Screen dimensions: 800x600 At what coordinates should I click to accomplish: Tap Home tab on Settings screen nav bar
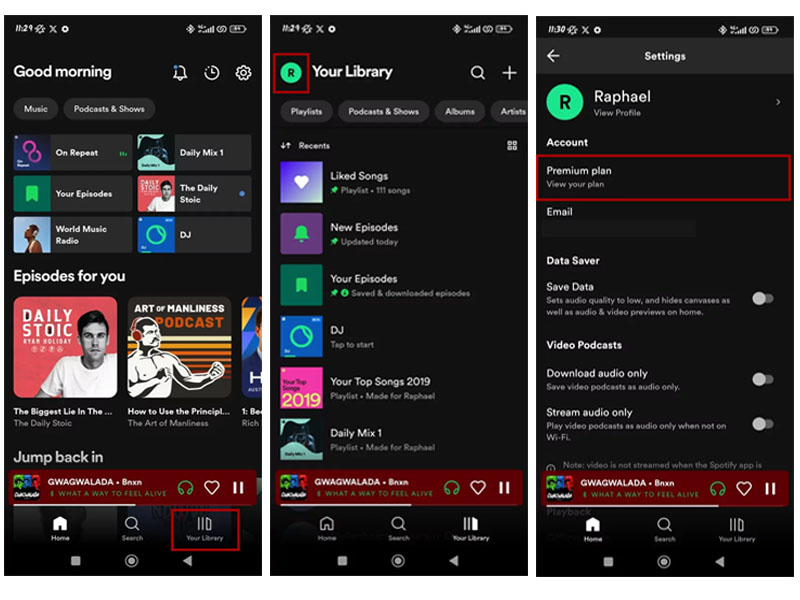[593, 530]
